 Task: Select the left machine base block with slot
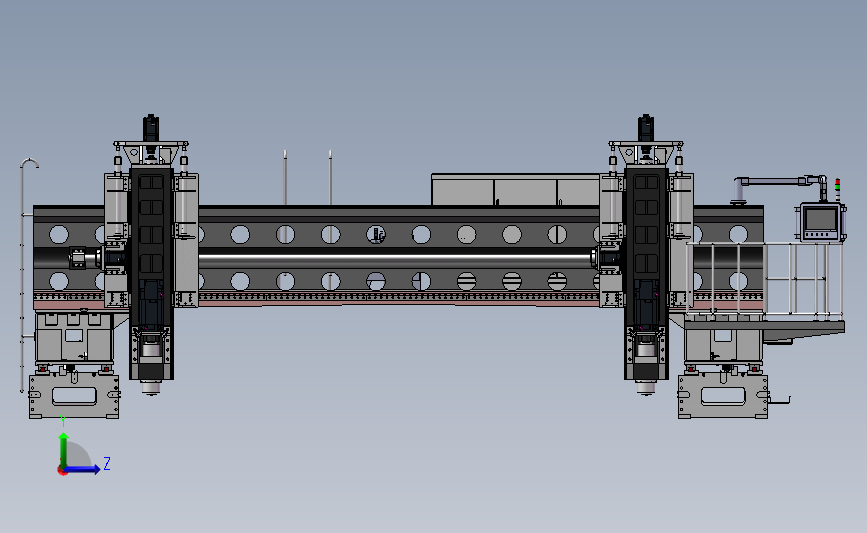pyautogui.click(x=74, y=396)
